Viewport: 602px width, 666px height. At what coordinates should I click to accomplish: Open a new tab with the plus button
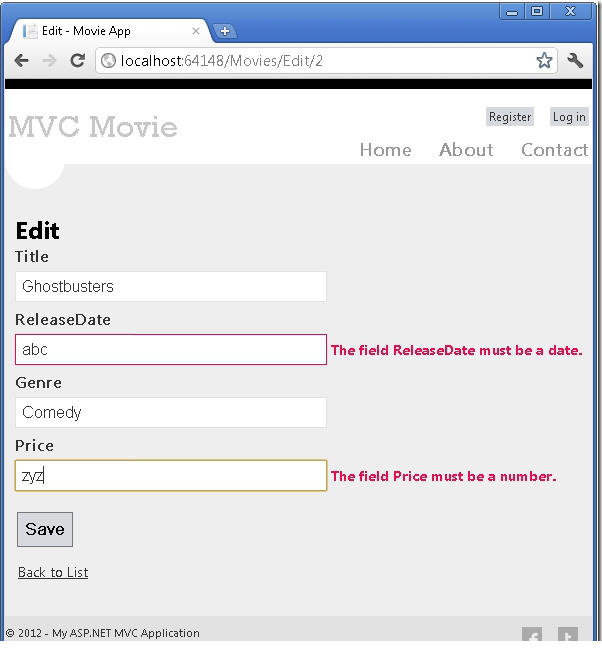(225, 31)
